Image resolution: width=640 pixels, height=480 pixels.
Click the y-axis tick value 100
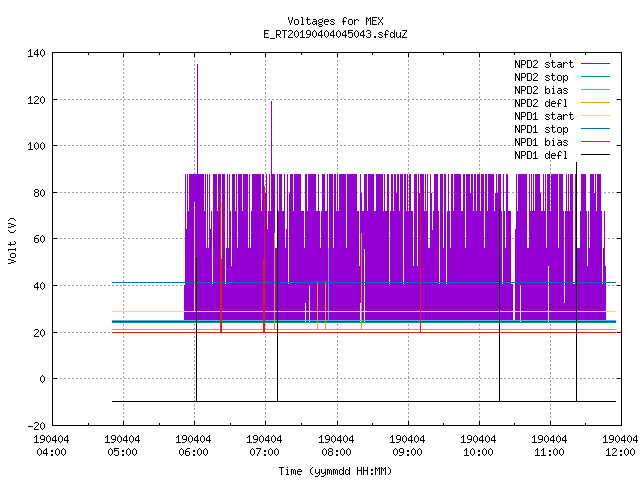pyautogui.click(x=36, y=146)
